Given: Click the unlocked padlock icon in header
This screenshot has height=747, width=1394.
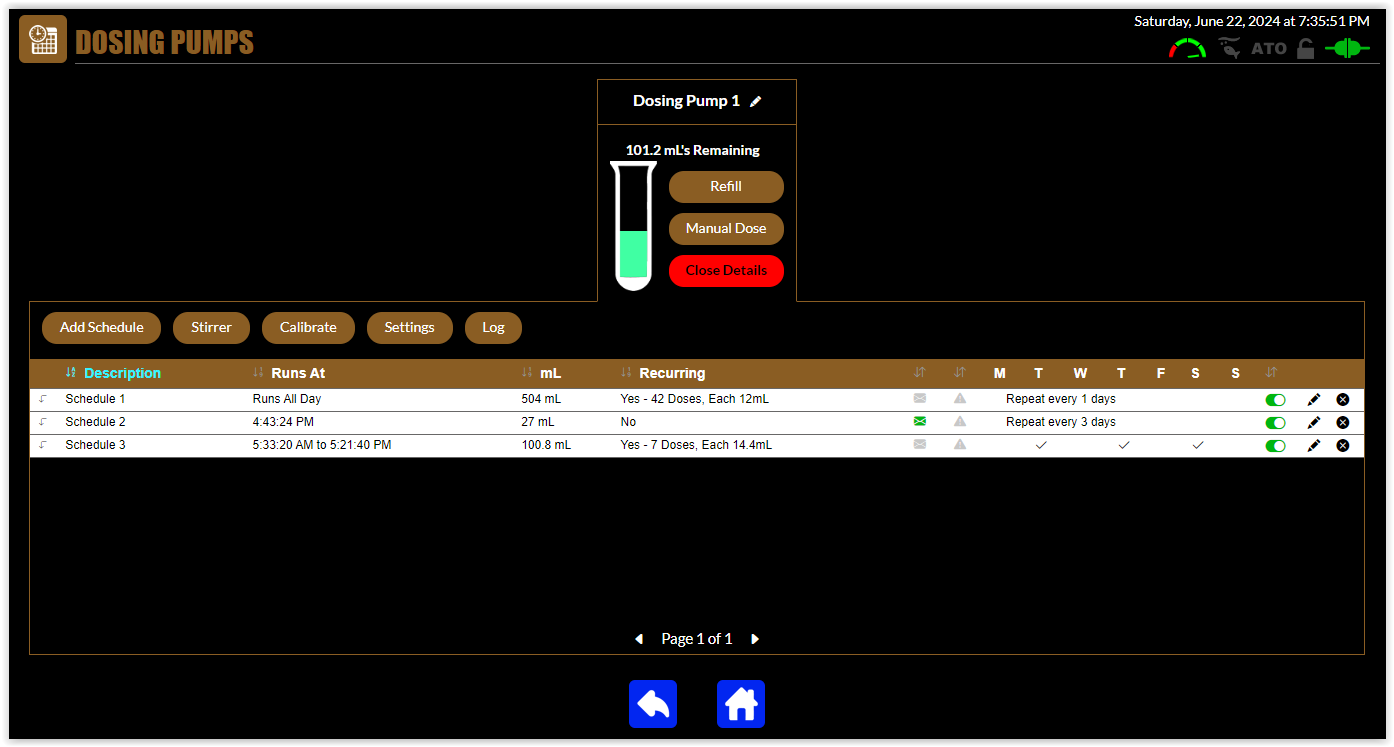Looking at the screenshot, I should tap(1305, 48).
